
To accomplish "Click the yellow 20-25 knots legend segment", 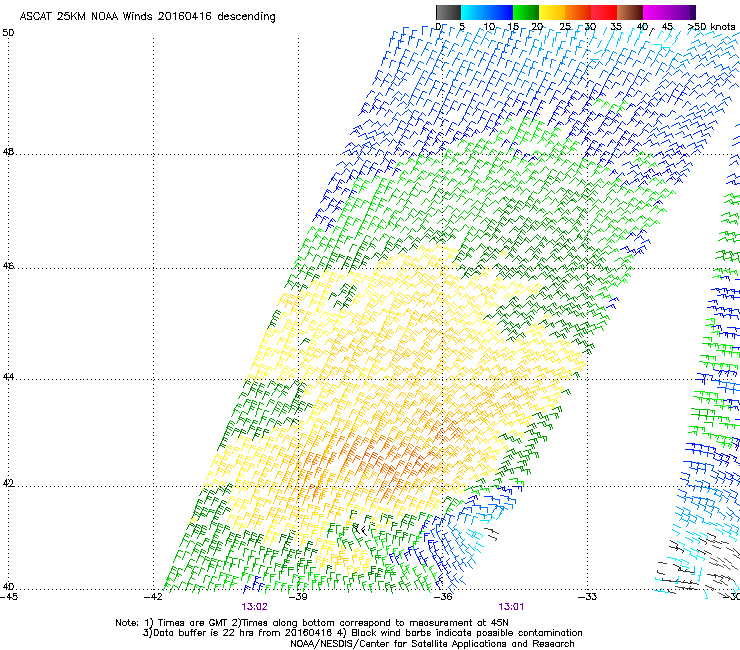I will [x=552, y=12].
